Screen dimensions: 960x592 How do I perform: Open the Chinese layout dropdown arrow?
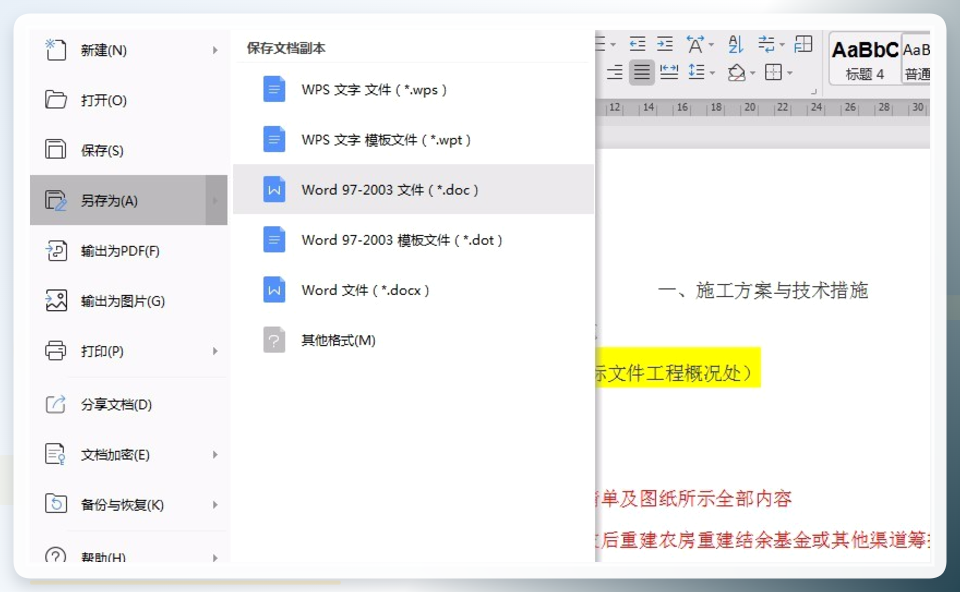click(711, 45)
